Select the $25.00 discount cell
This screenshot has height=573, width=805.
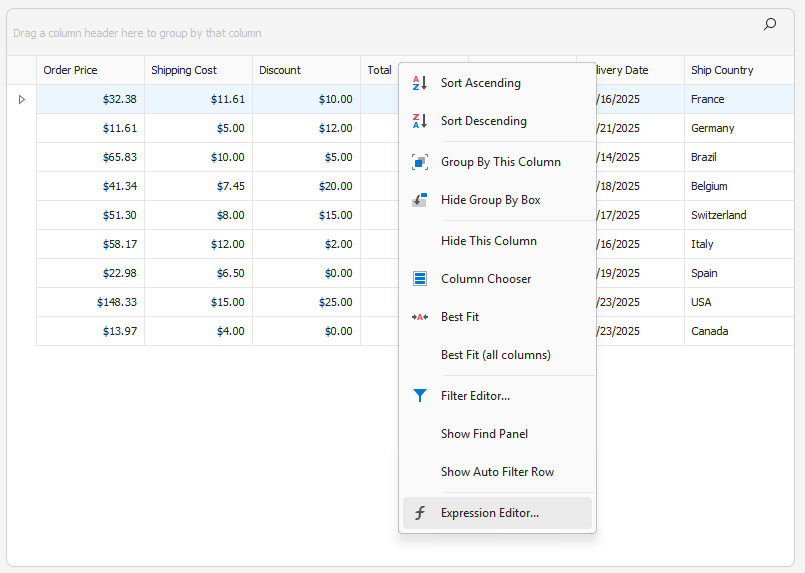[x=306, y=302]
